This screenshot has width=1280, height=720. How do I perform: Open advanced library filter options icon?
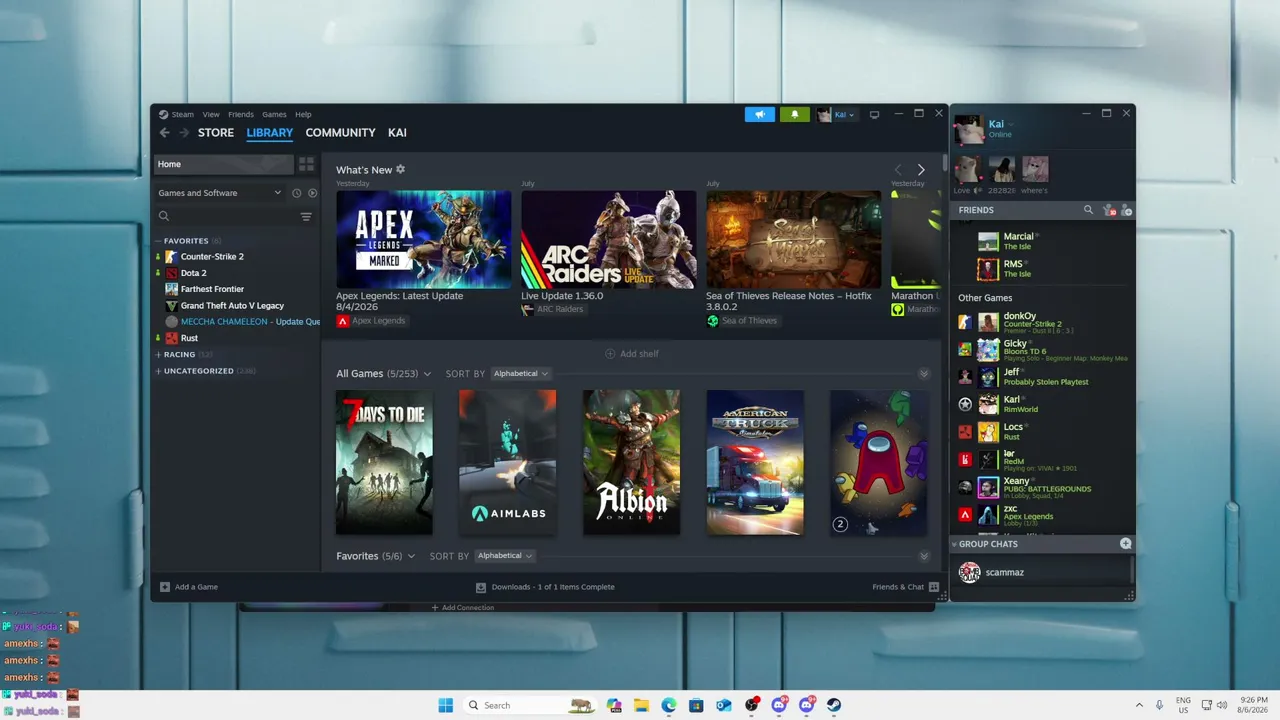(306, 216)
